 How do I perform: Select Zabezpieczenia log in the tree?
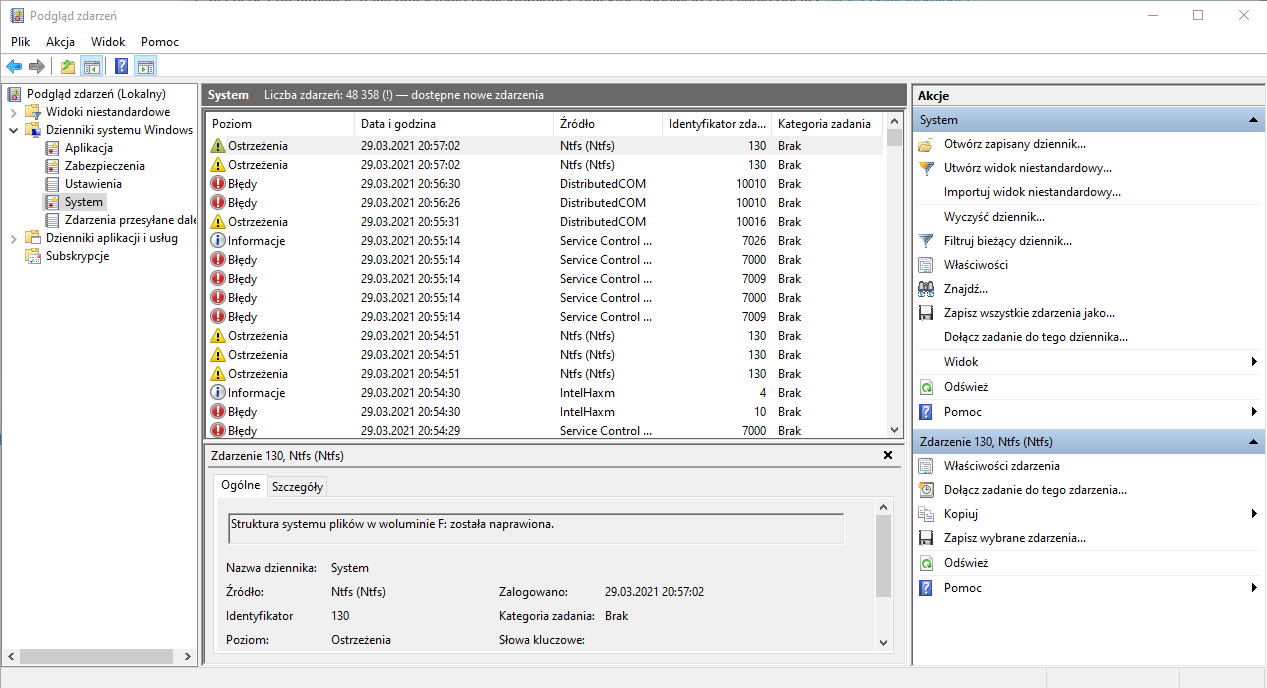point(104,166)
